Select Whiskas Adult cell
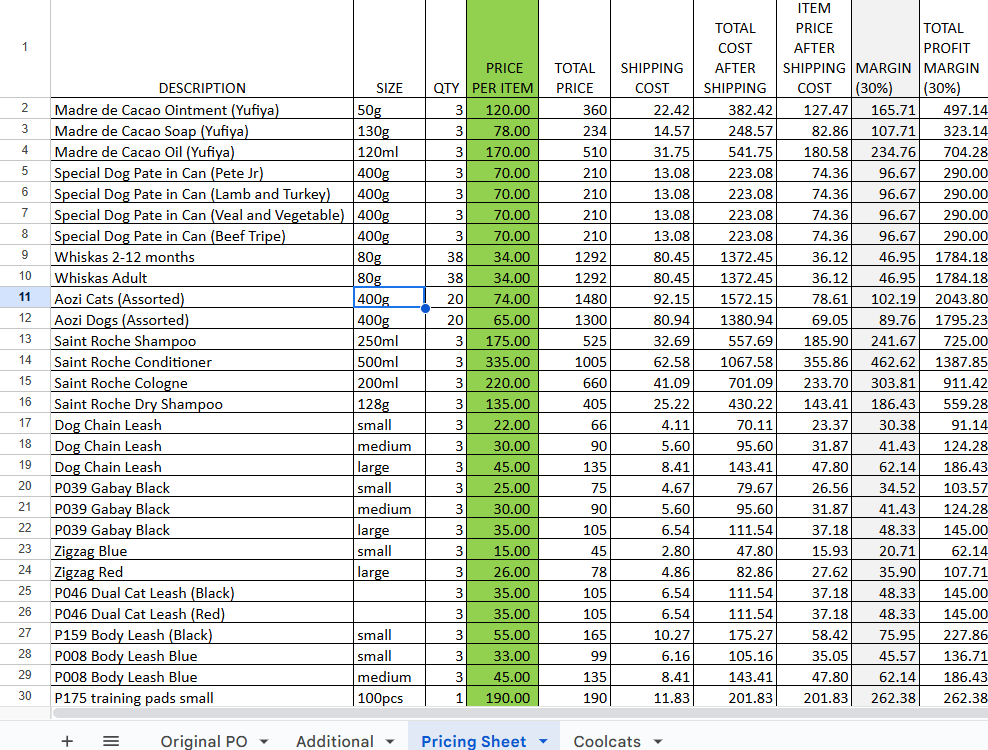Screen dimensions: 988x750 pyautogui.click(x=202, y=278)
